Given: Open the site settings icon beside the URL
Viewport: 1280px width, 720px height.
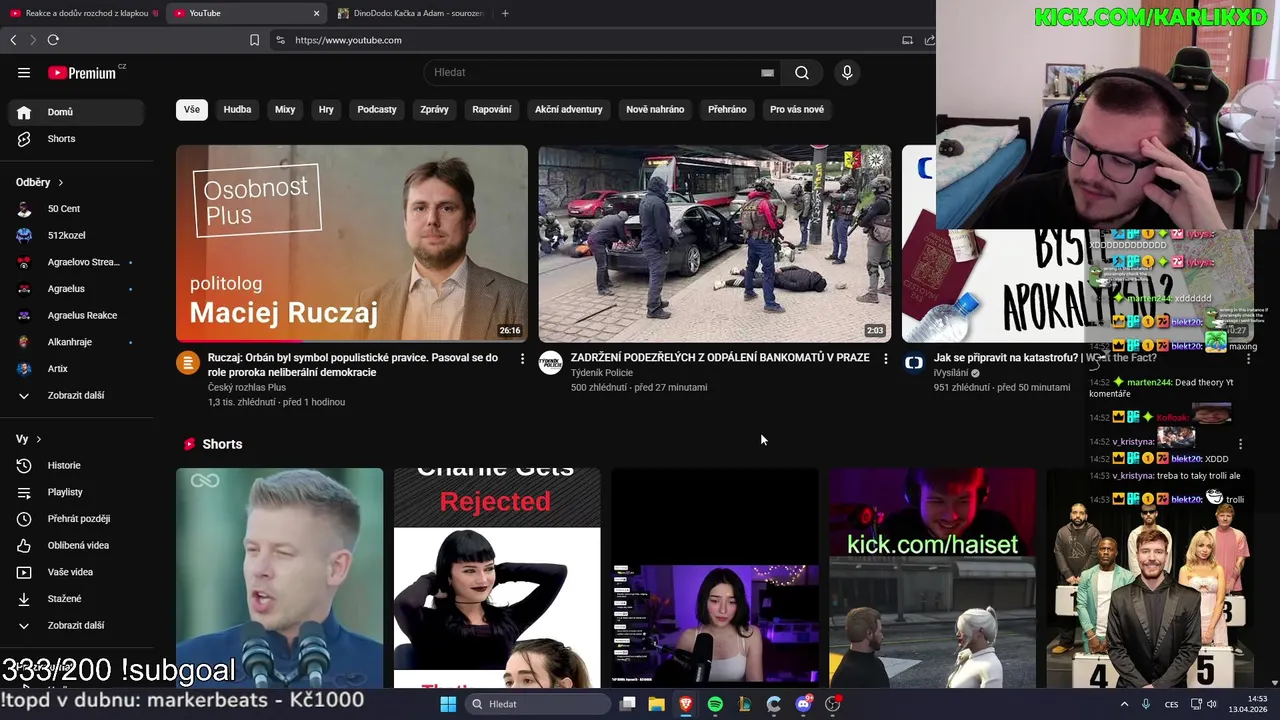Looking at the screenshot, I should (x=280, y=40).
